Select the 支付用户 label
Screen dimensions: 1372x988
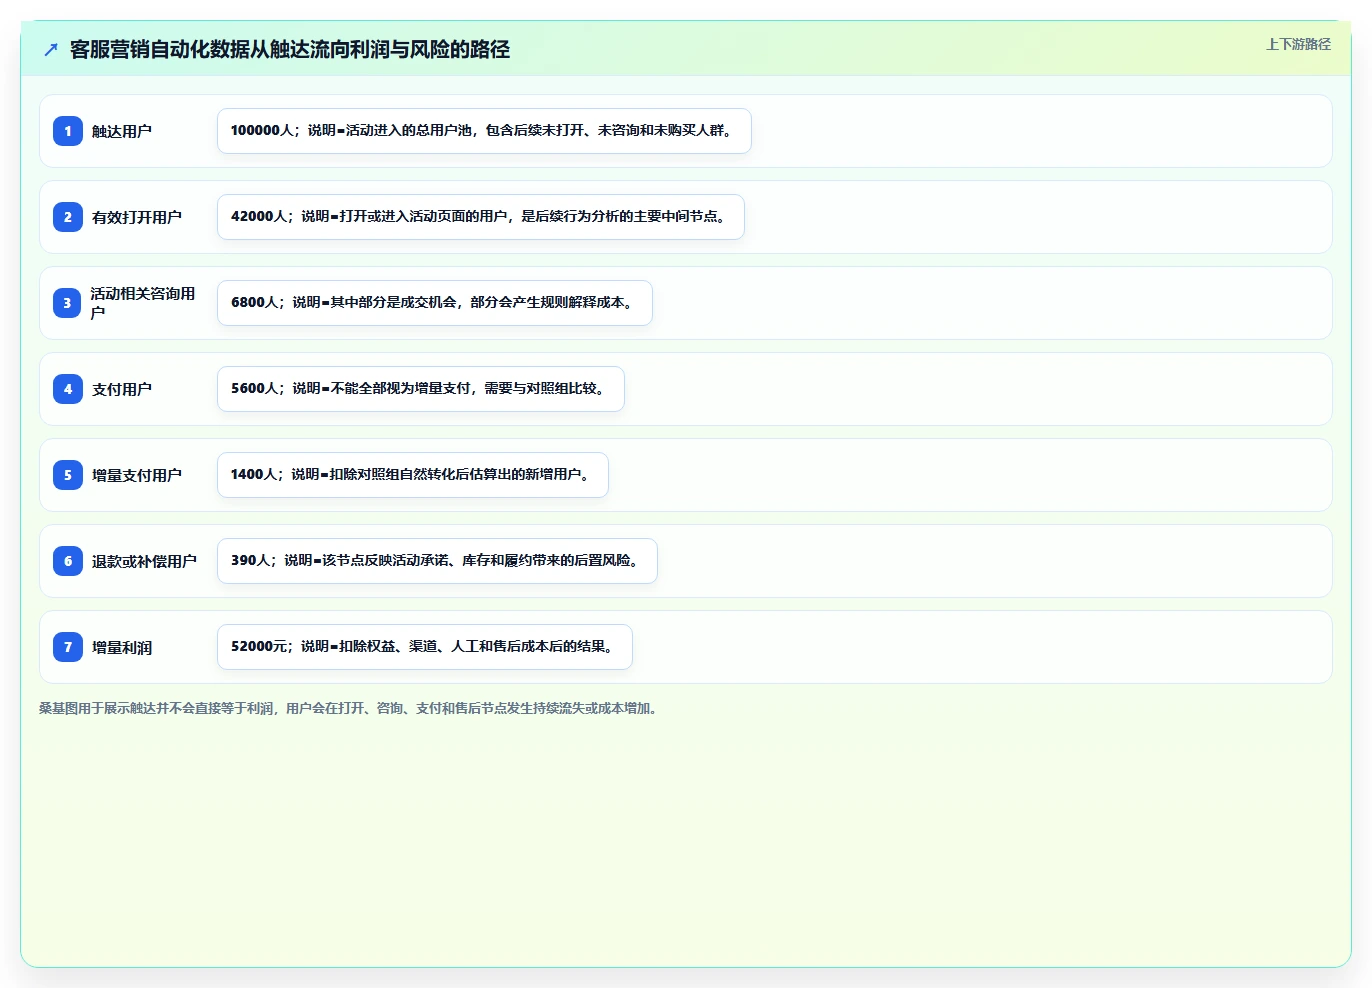122,389
